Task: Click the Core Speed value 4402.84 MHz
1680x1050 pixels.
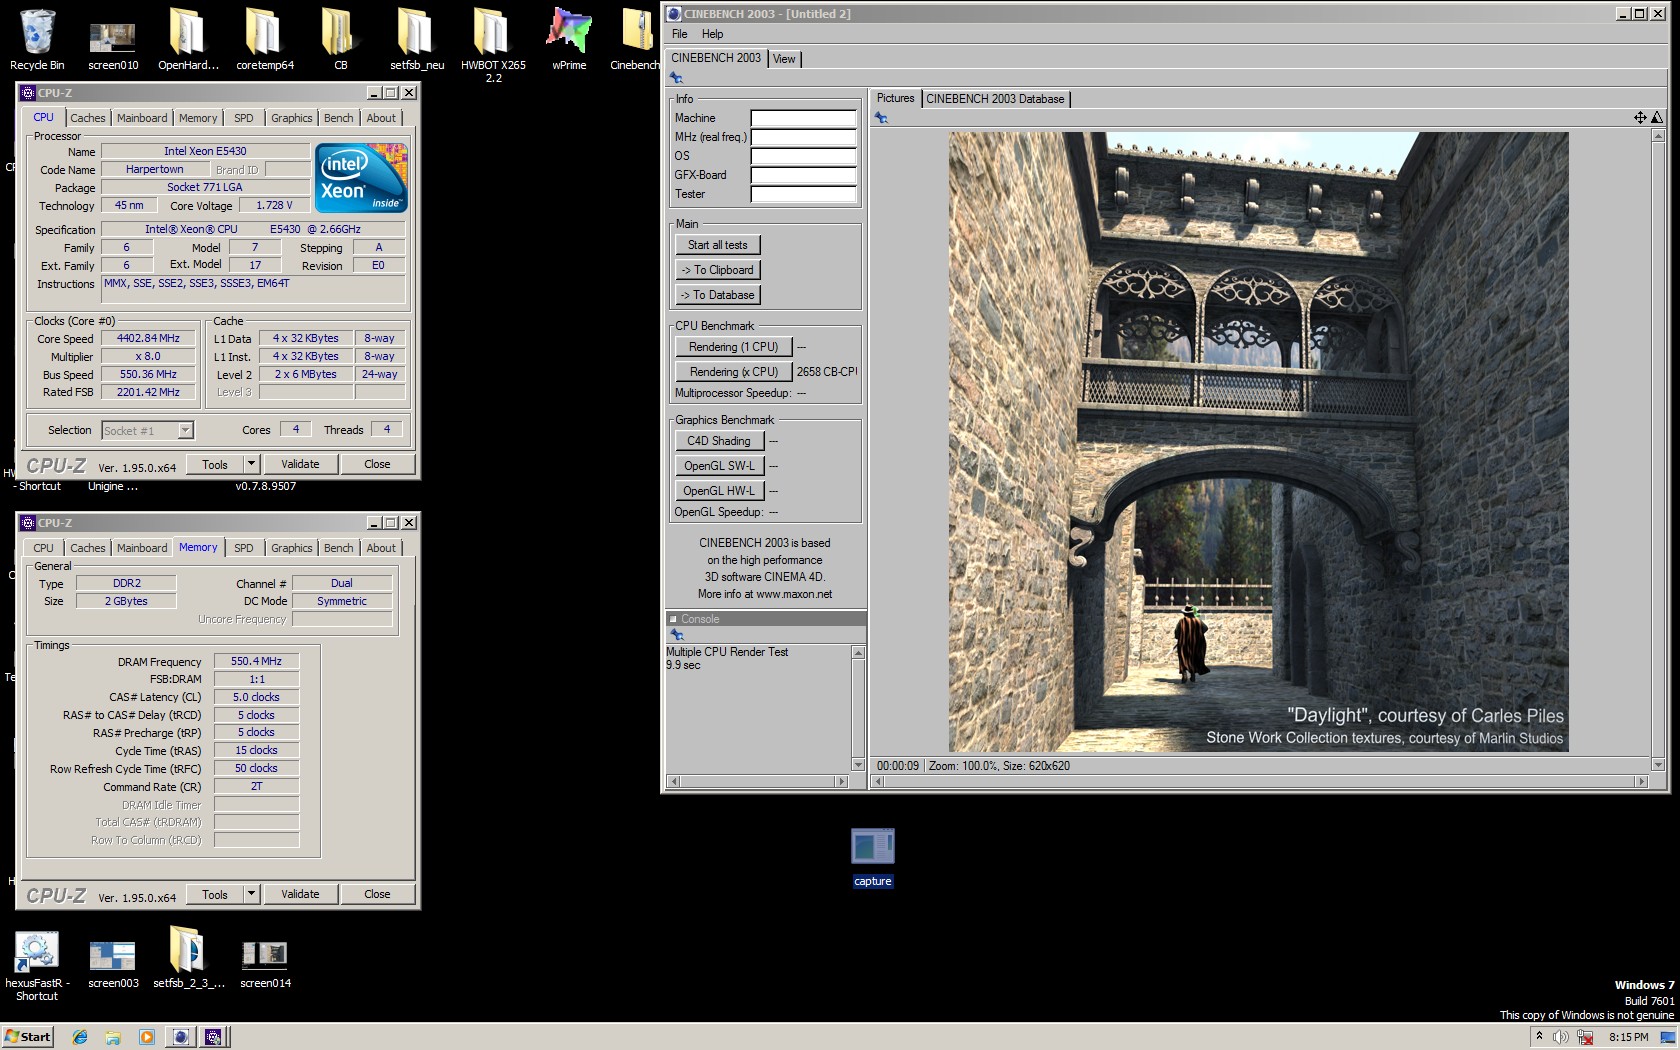Action: 148,339
